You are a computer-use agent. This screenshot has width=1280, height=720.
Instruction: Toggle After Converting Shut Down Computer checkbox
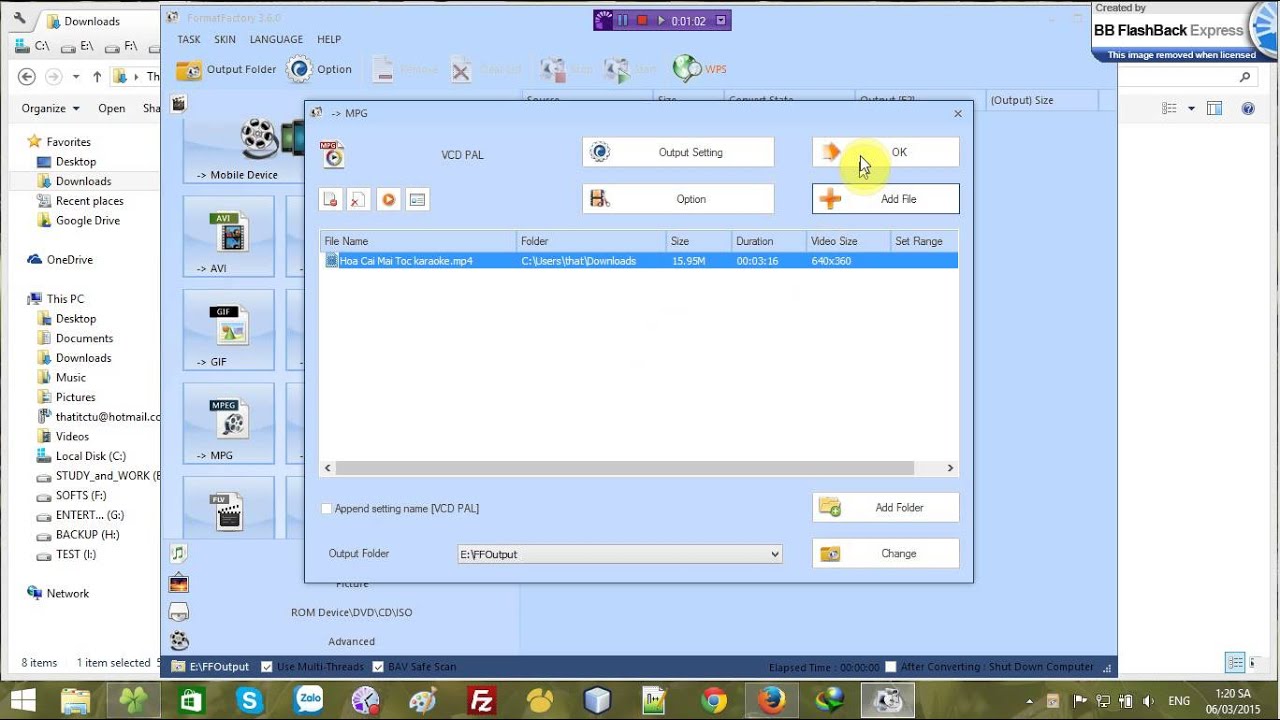tap(890, 667)
